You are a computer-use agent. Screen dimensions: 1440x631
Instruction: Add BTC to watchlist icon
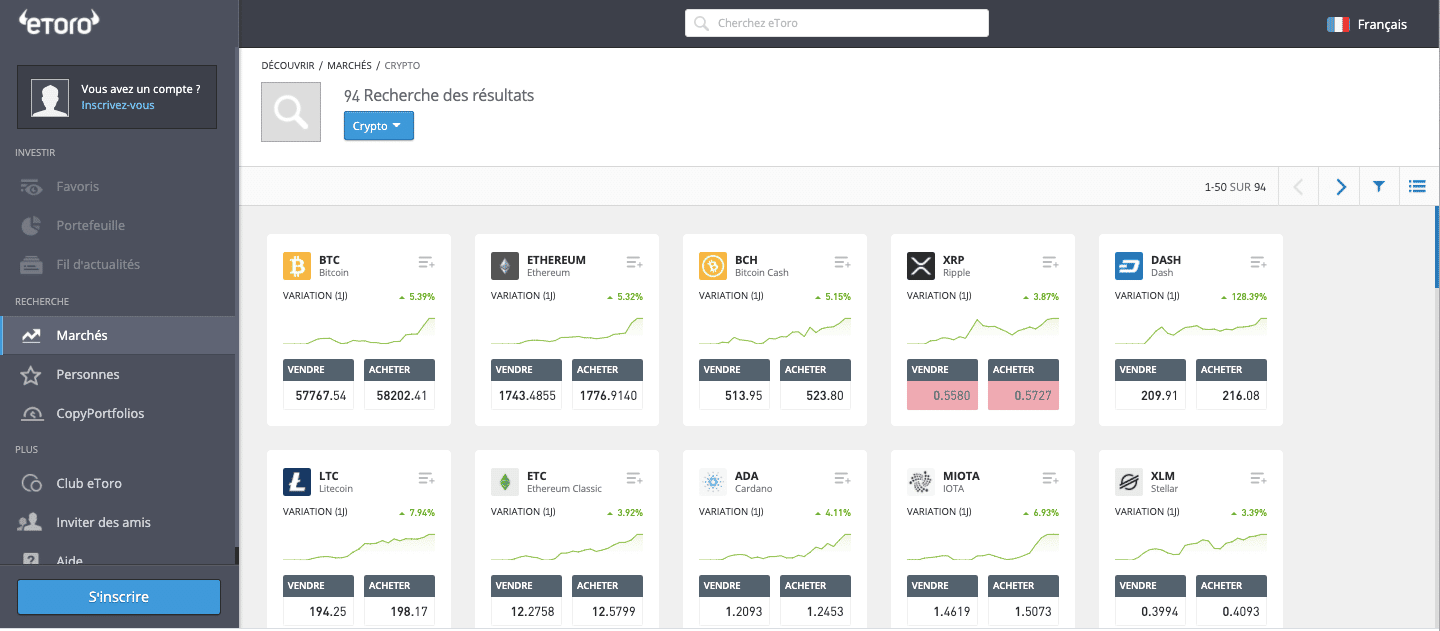coord(426,262)
